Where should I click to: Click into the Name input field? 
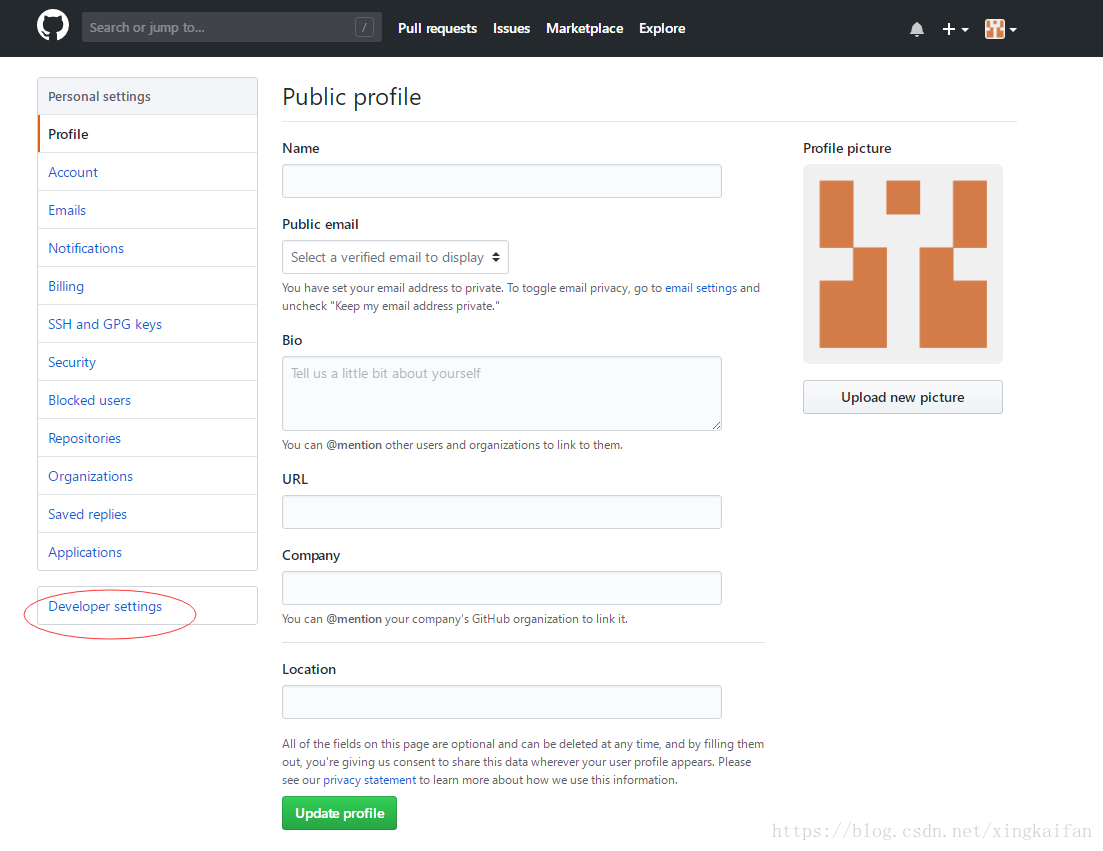(x=502, y=181)
